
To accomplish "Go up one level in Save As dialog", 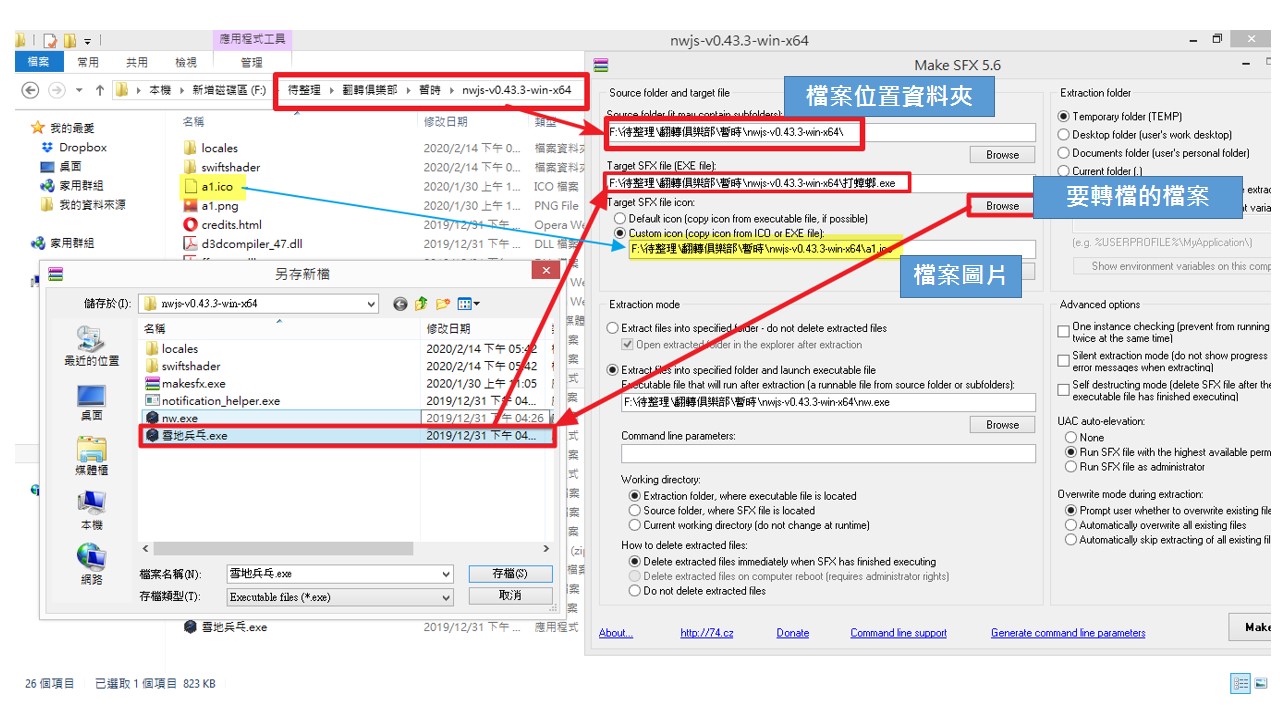I will (x=421, y=303).
